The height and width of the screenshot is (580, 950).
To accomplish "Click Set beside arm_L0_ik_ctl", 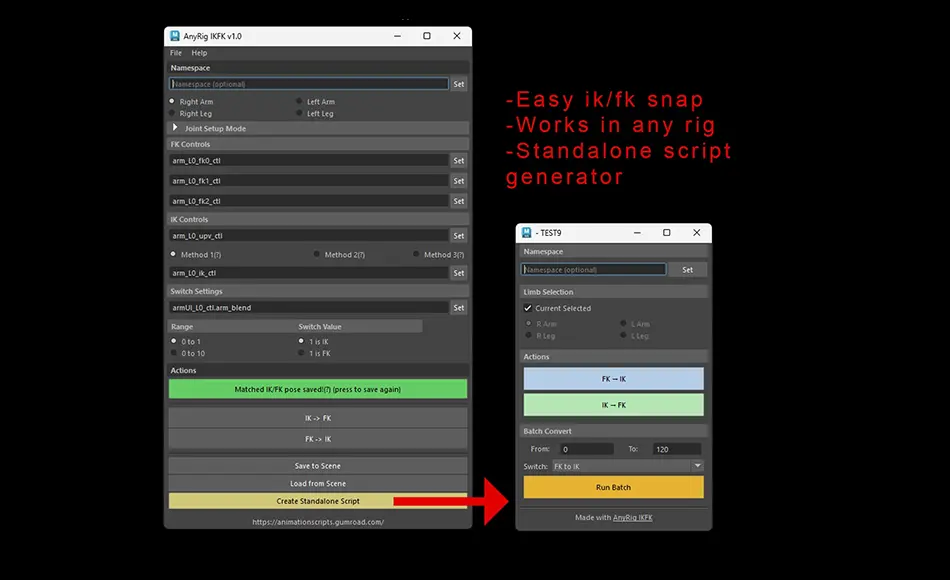I will click(x=459, y=273).
